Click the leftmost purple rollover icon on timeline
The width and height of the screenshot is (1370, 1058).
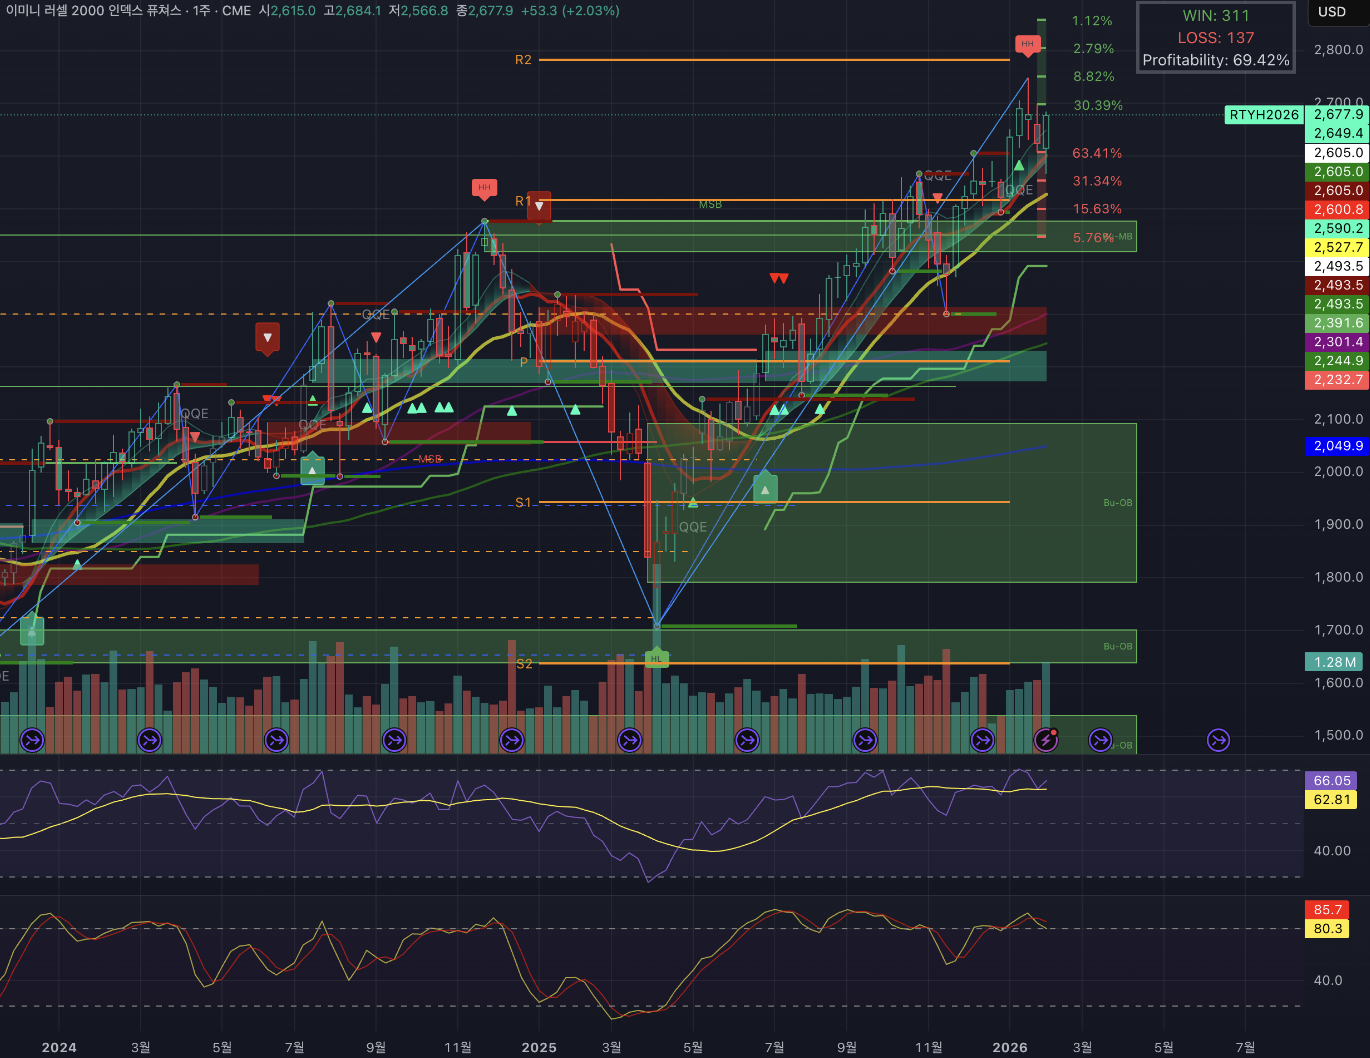click(32, 740)
